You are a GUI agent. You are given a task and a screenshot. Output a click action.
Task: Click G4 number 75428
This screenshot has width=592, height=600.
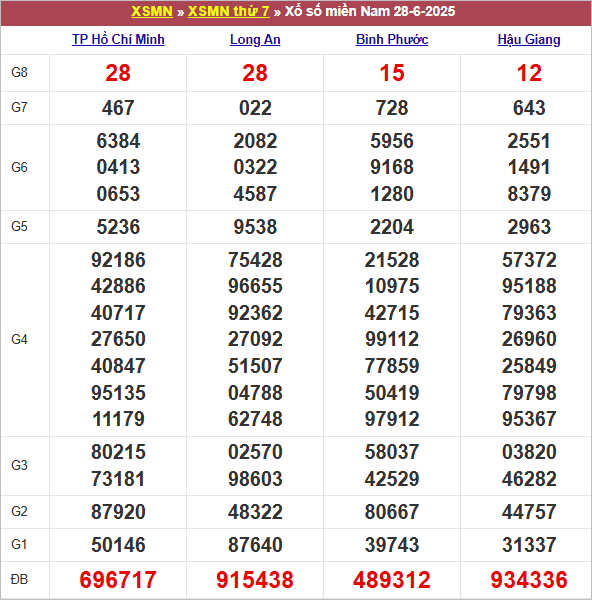coord(255,260)
